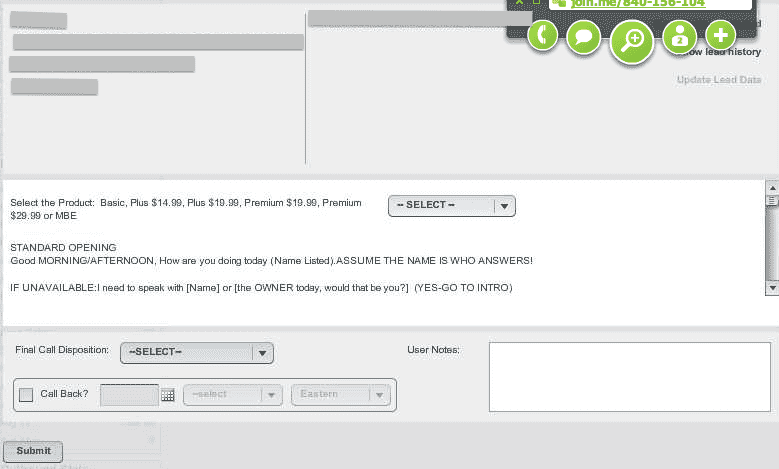The height and width of the screenshot is (469, 779).
Task: Click the STANDARD OPENING heading text
Action: tap(63, 247)
